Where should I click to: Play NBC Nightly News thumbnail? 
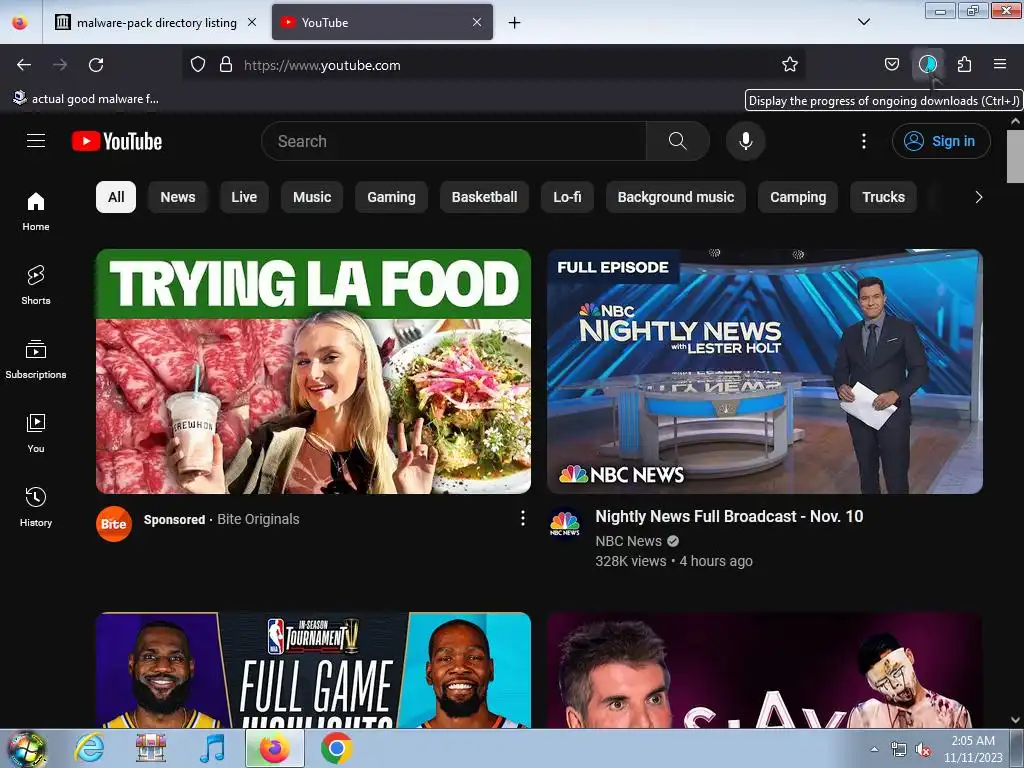coord(765,371)
